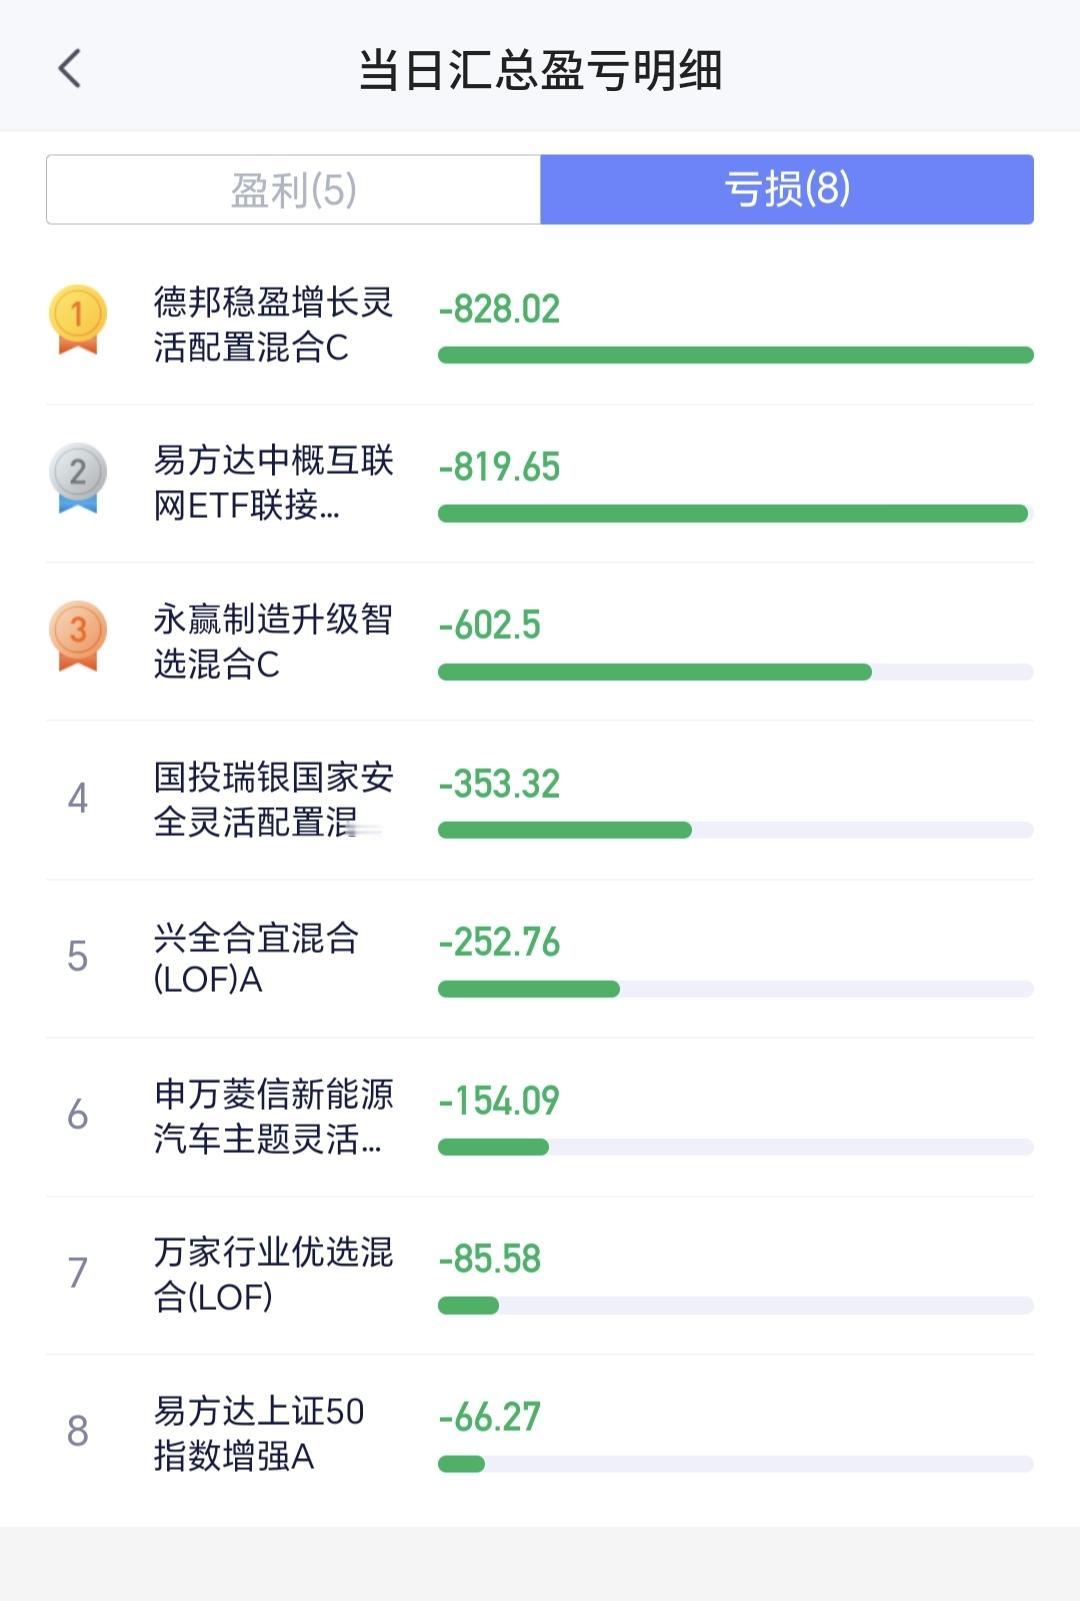Screen dimensions: 1080x1601
Task: Click the -828.02 loss progress bar
Action: 736,355
